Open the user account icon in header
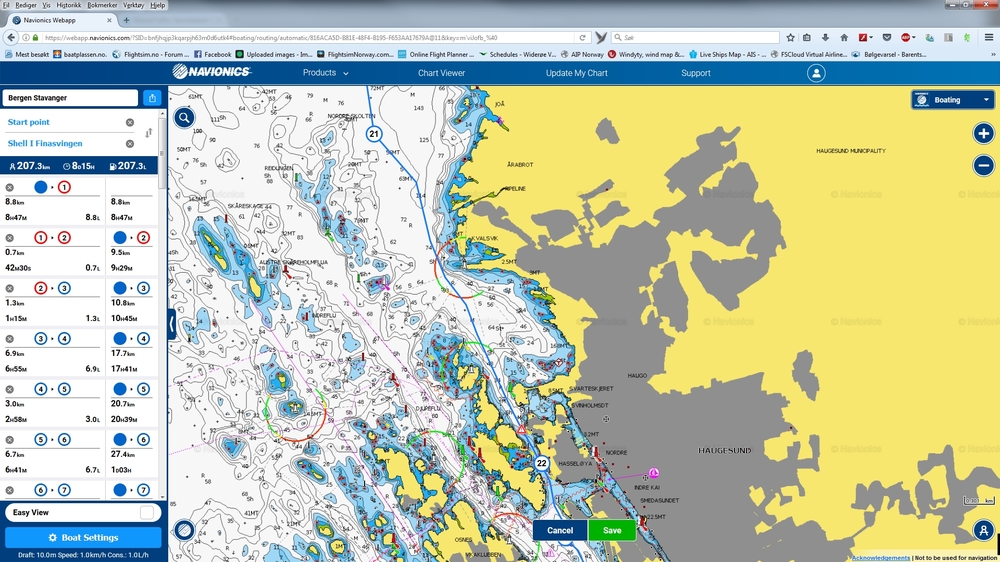This screenshot has width=1000, height=562. click(x=816, y=73)
